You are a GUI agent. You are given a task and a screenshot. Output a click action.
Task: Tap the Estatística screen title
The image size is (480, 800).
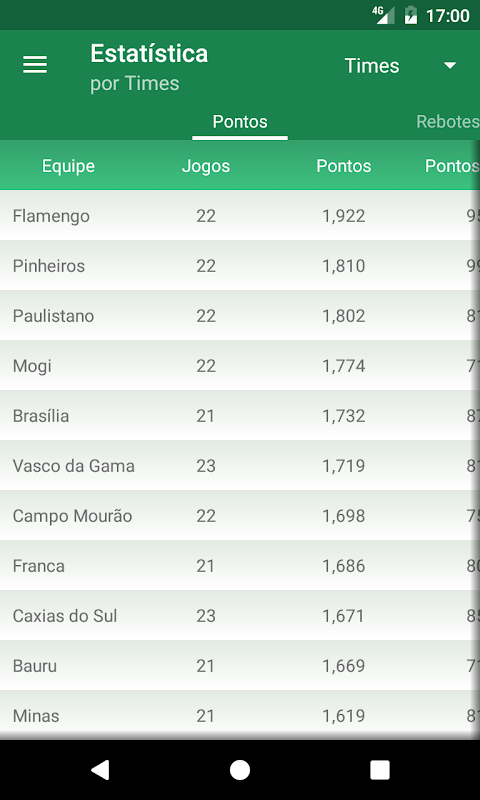pyautogui.click(x=149, y=54)
